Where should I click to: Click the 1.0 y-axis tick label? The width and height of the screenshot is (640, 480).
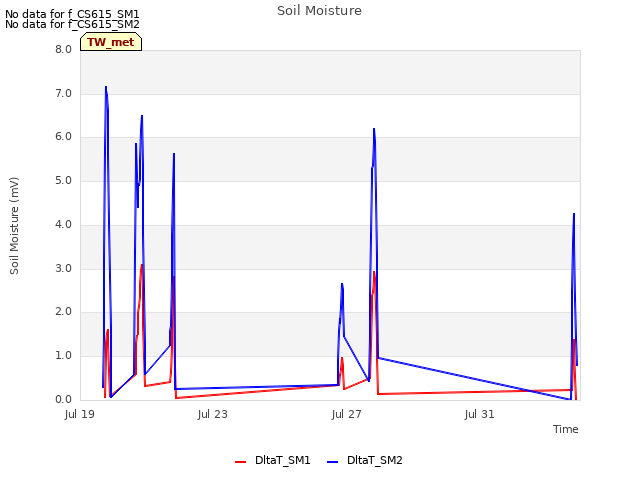point(63,356)
